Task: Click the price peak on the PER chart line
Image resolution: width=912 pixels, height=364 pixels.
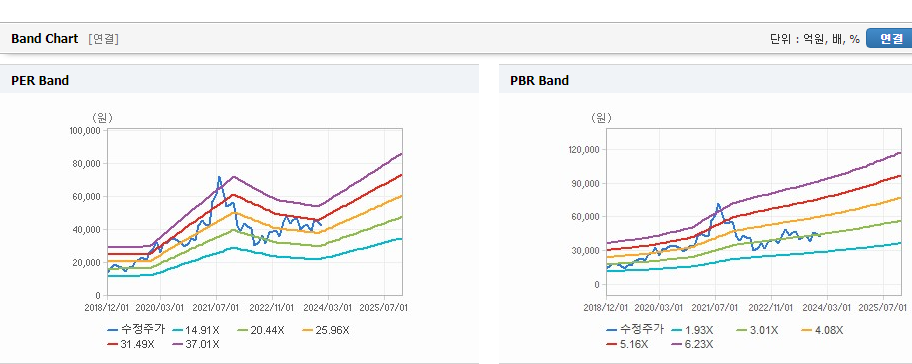Action: point(219,177)
